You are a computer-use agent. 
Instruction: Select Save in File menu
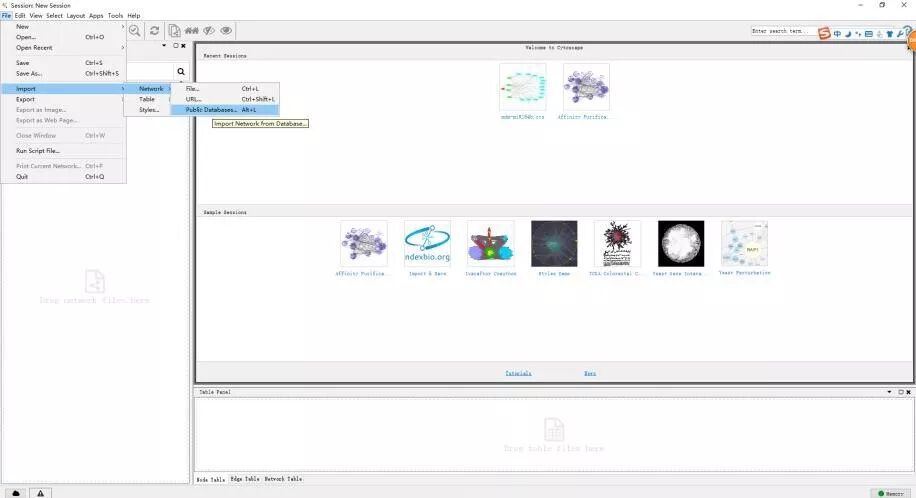pos(63,63)
